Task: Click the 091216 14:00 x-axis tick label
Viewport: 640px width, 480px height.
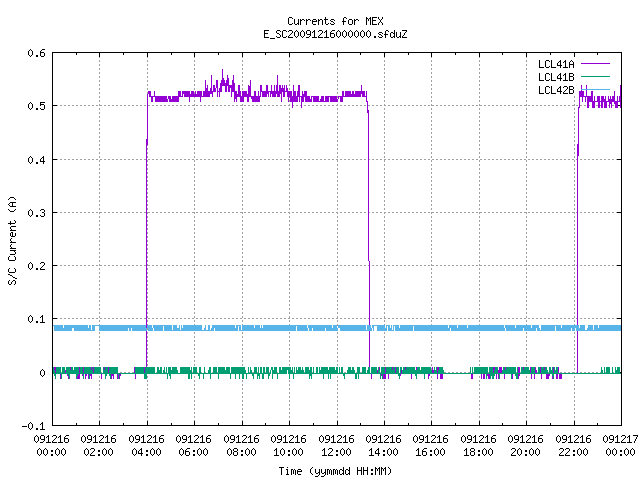Action: click(x=383, y=446)
